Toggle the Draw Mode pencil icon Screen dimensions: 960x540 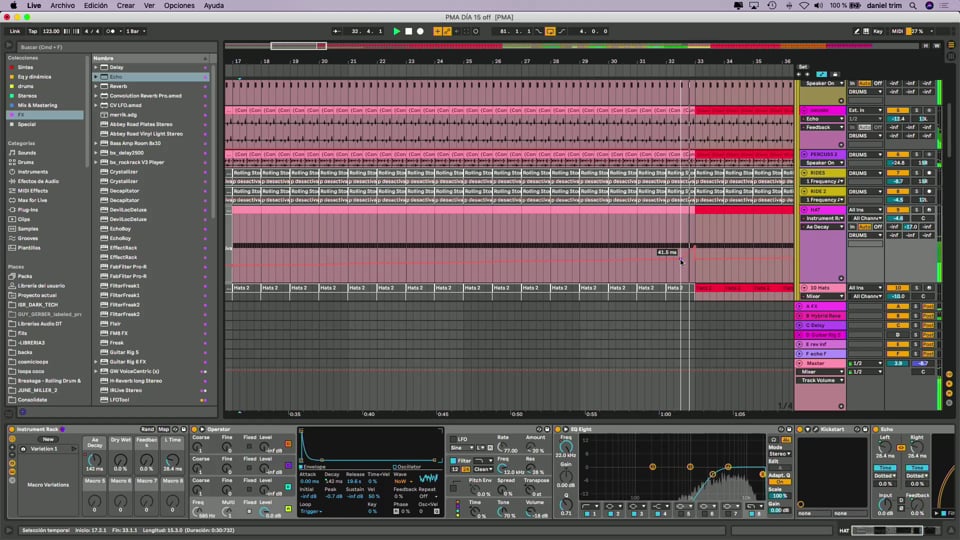857,31
